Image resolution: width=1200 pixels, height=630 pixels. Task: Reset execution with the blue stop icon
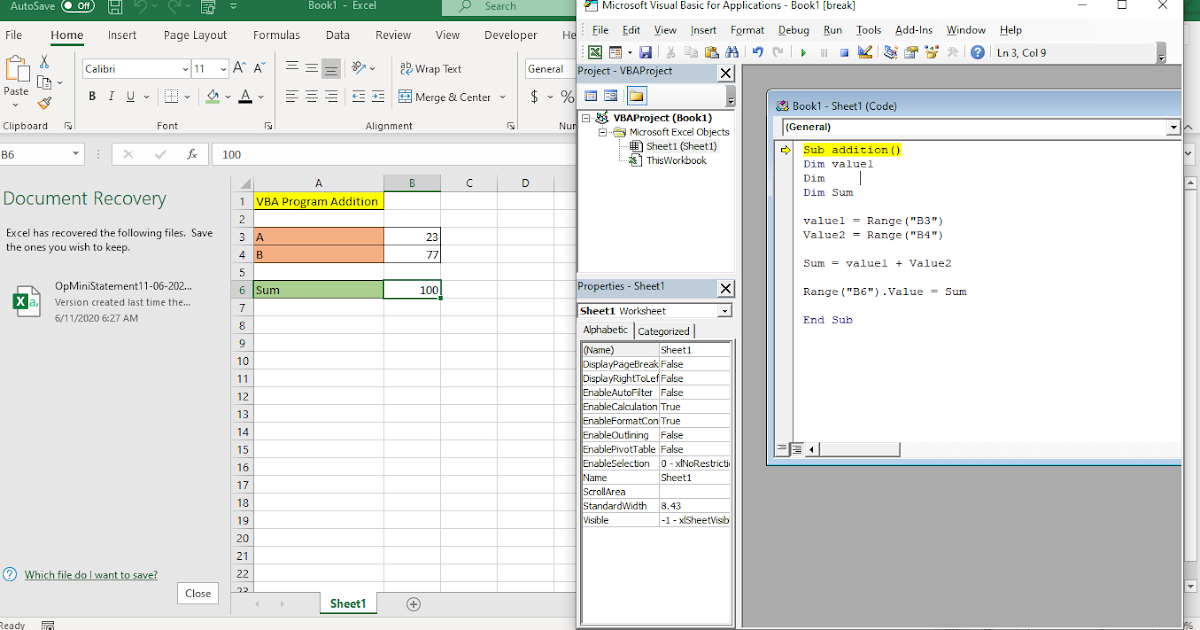844,52
